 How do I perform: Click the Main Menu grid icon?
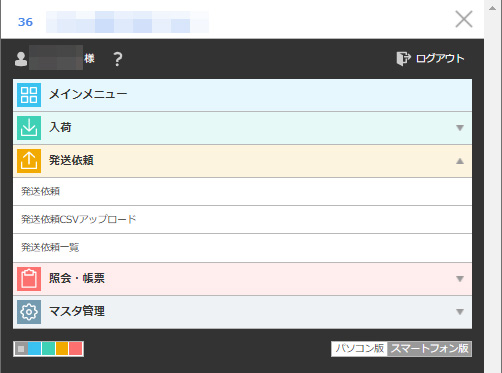pos(29,95)
